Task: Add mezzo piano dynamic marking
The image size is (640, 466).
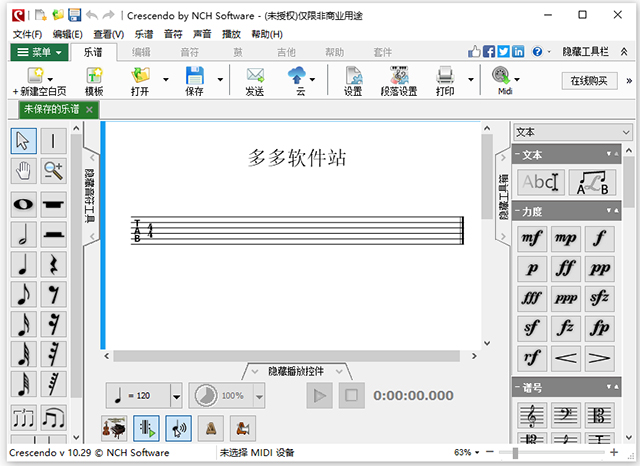Action: tap(566, 238)
